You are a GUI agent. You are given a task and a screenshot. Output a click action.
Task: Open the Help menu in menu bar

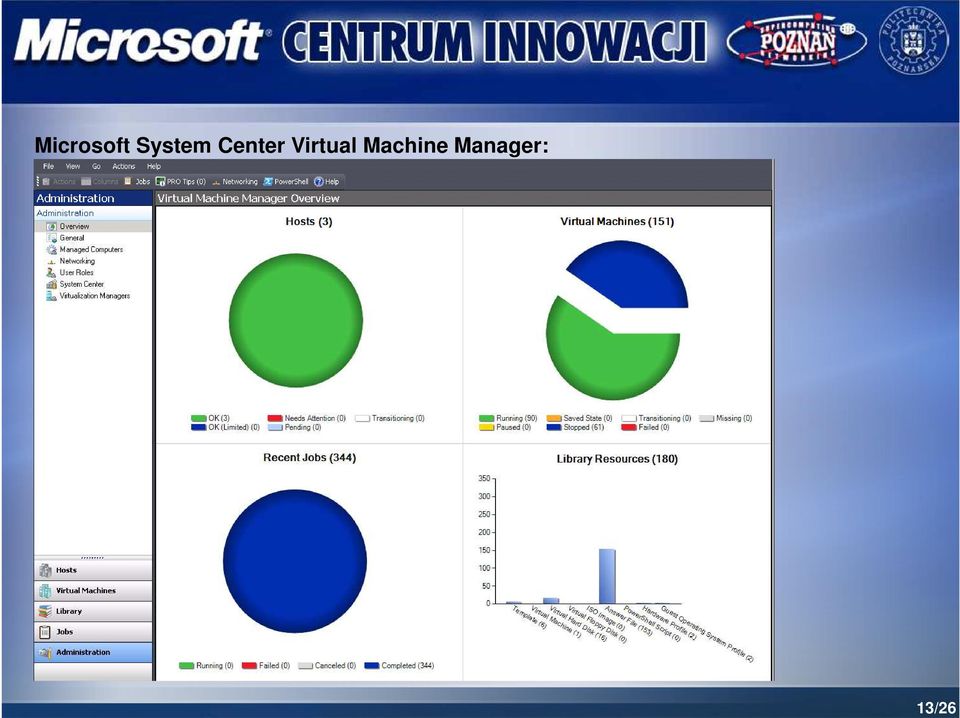154,166
